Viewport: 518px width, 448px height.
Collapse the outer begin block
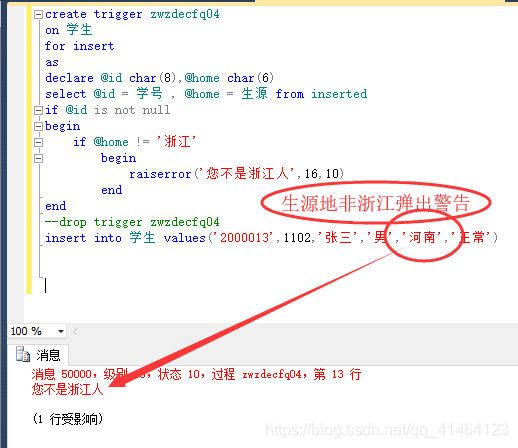[39, 126]
